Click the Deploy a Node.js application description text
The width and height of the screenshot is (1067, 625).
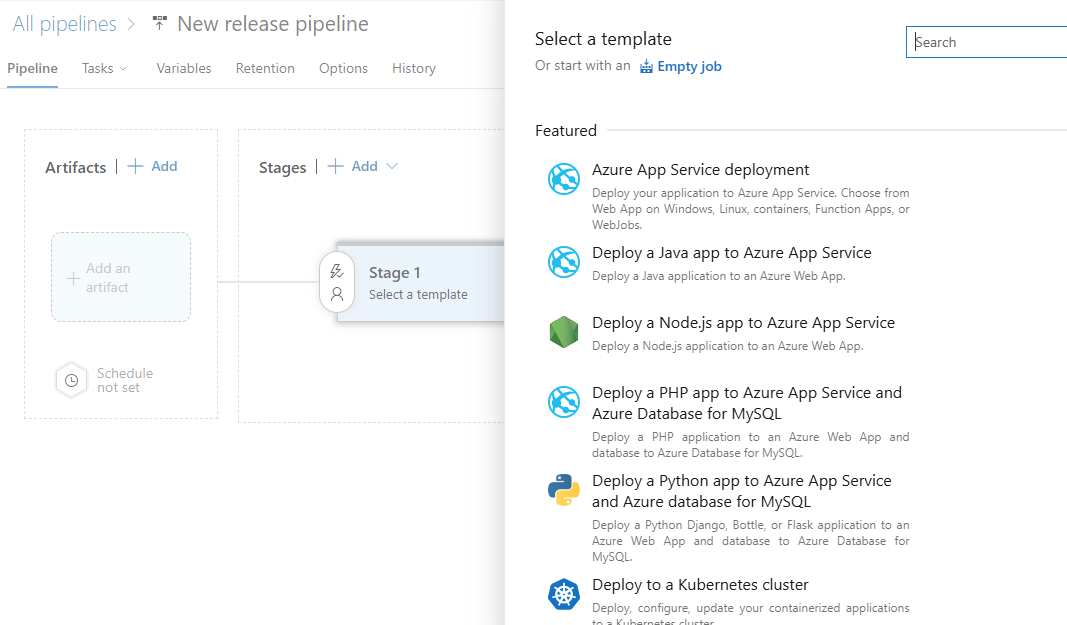pyautogui.click(x=727, y=346)
